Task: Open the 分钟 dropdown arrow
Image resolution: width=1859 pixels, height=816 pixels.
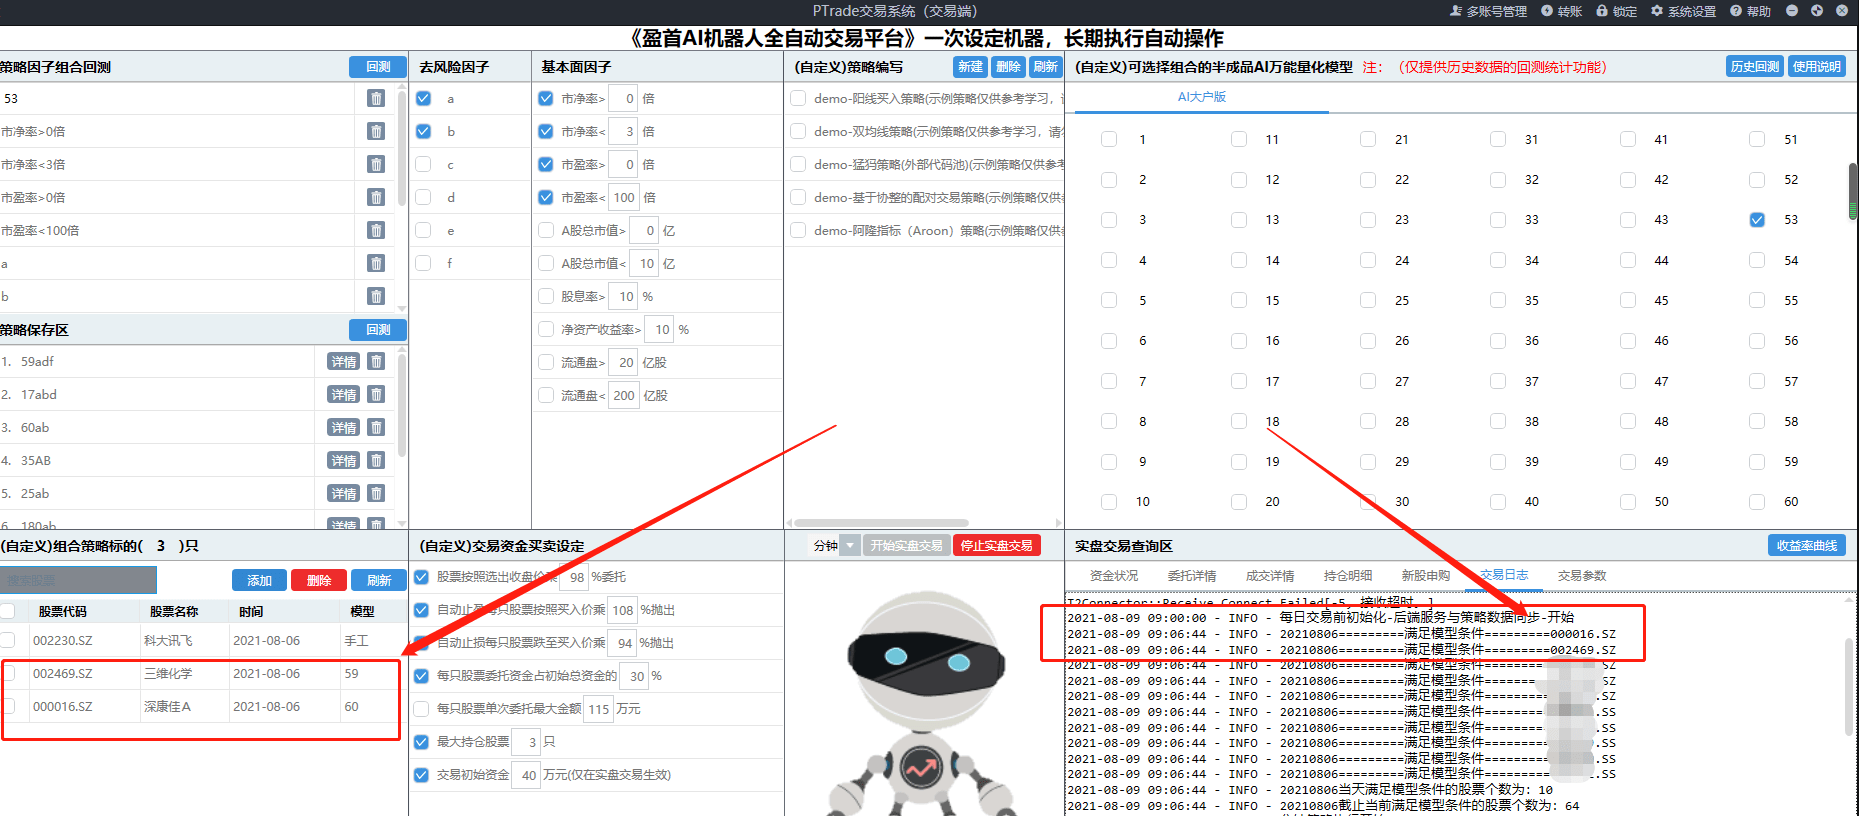Action: click(850, 546)
